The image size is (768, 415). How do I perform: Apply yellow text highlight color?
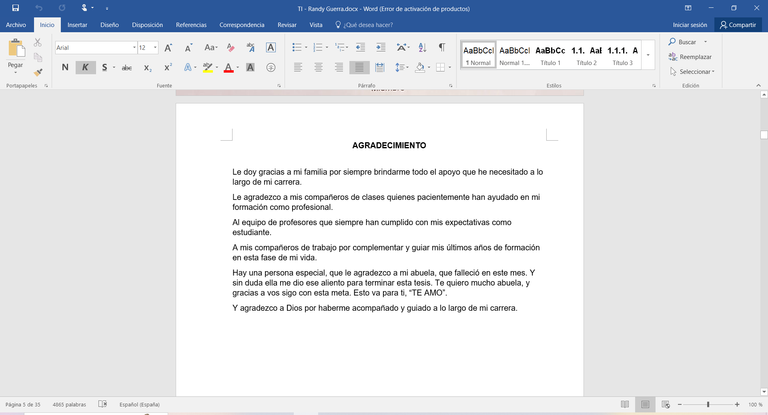[208, 68]
